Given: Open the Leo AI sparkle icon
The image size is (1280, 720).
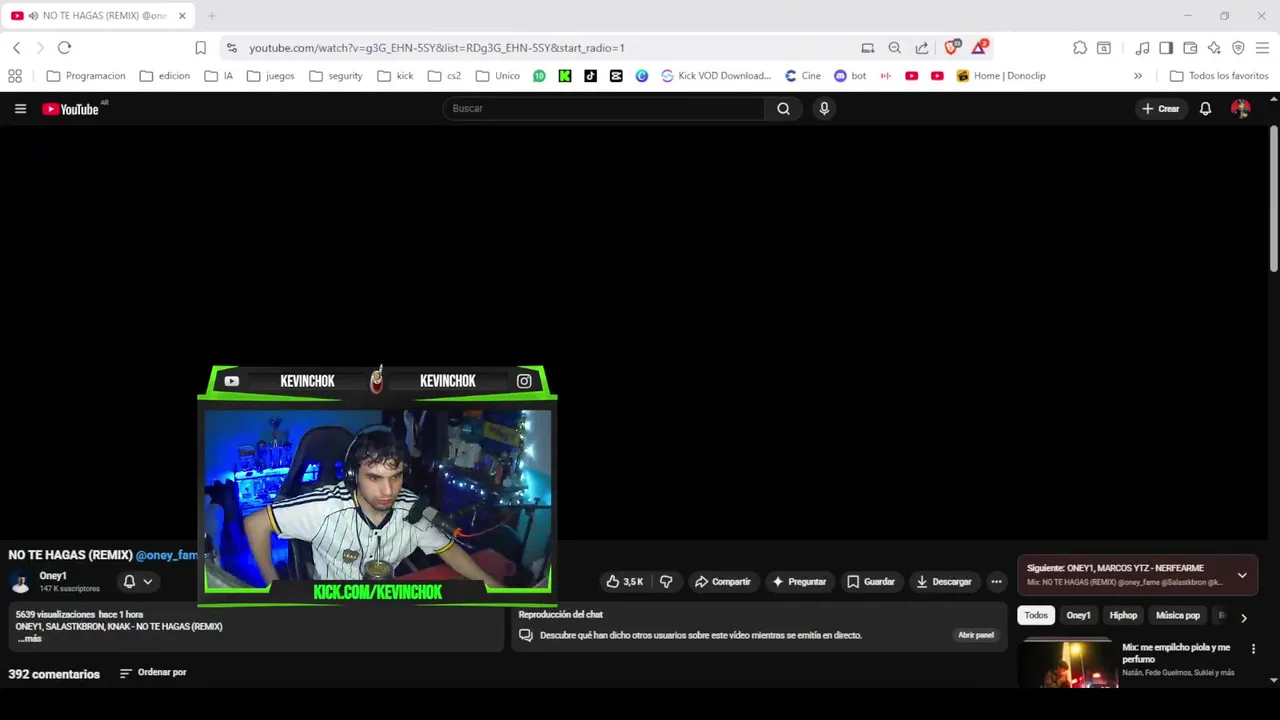Looking at the screenshot, I should point(1214,48).
